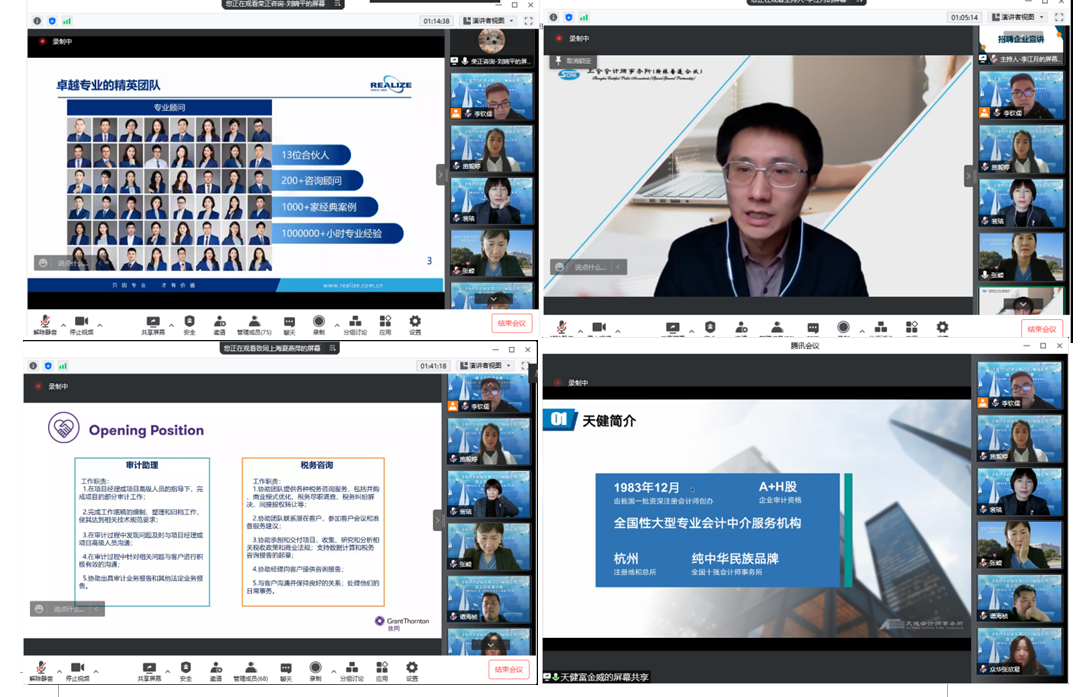
Task: Enter fullscreen in the top-left meeting window
Action: tap(529, 21)
